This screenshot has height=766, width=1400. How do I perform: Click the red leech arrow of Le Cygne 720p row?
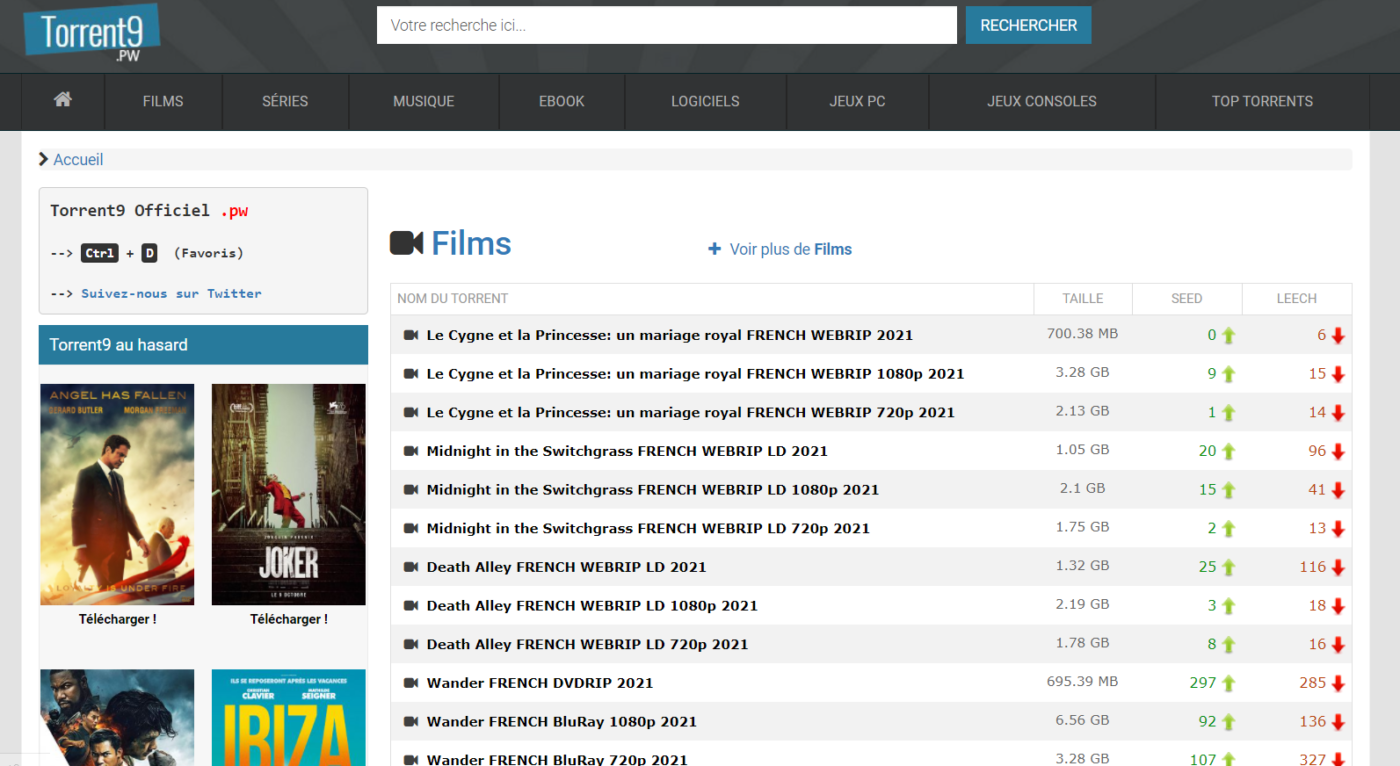pyautogui.click(x=1338, y=413)
